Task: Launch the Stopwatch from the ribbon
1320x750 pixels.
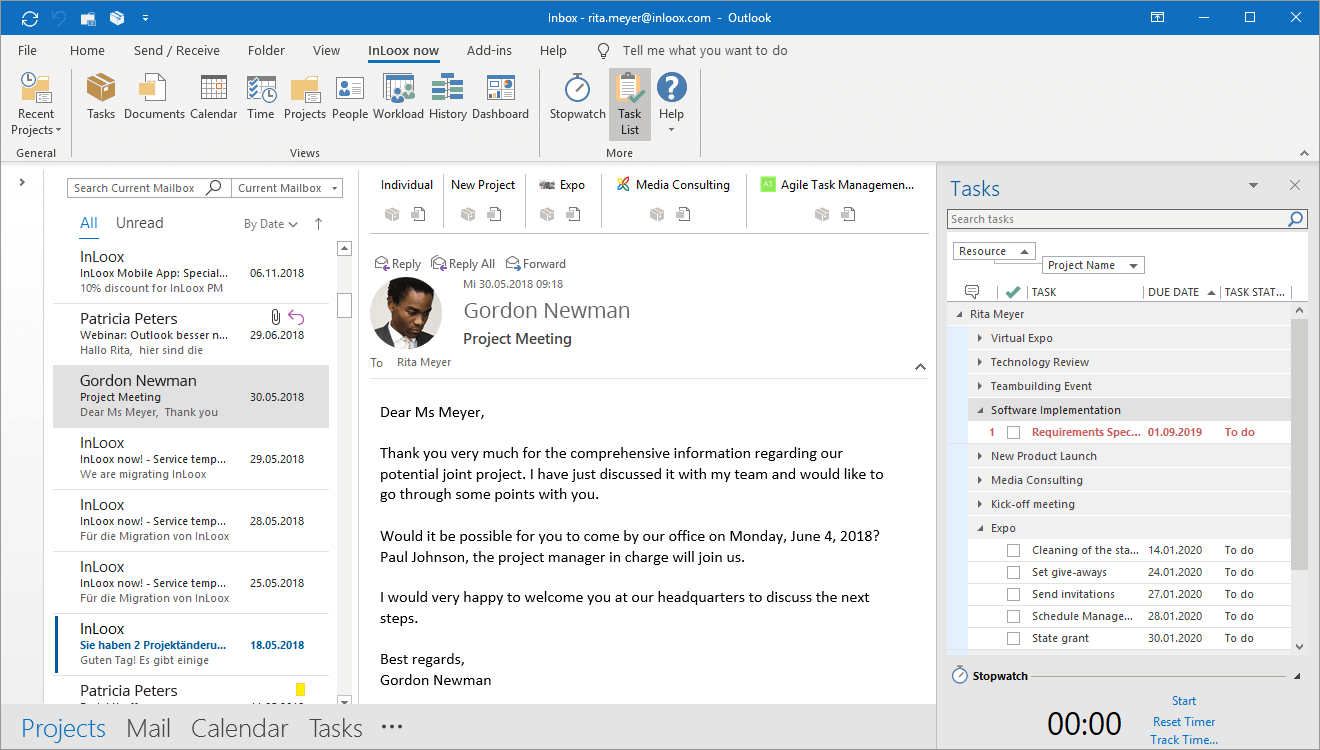Action: pyautogui.click(x=577, y=97)
